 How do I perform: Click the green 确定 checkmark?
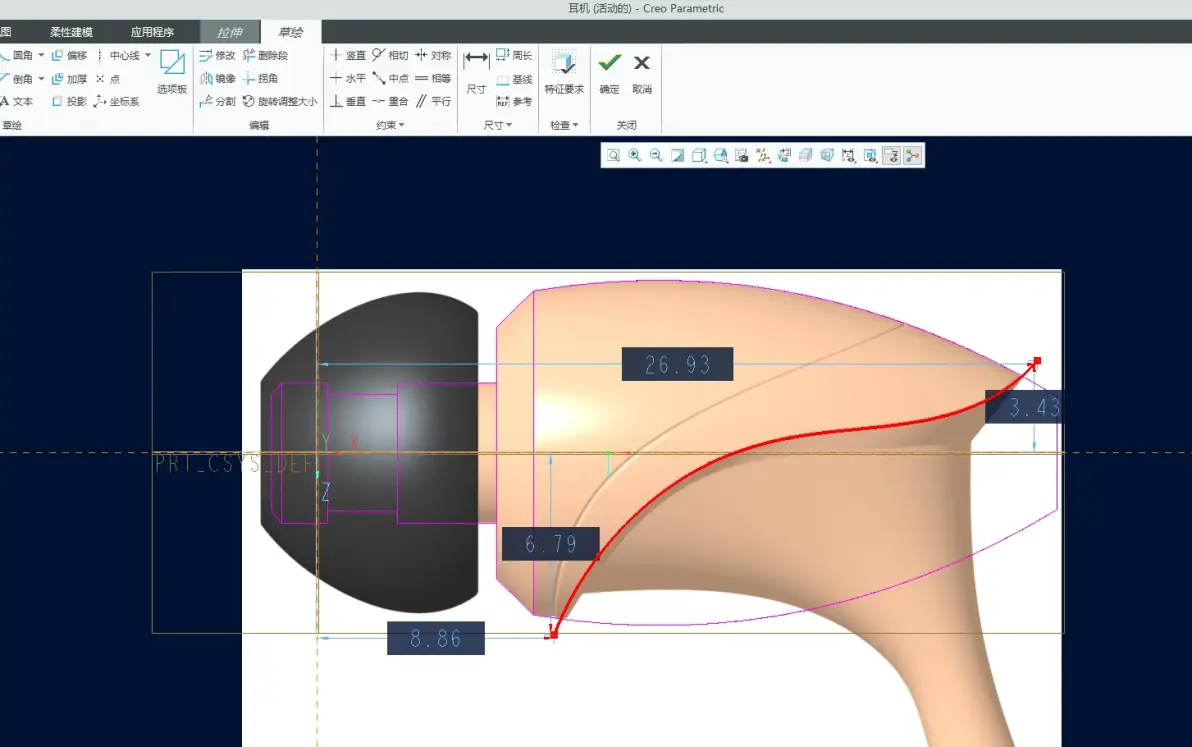click(610, 62)
